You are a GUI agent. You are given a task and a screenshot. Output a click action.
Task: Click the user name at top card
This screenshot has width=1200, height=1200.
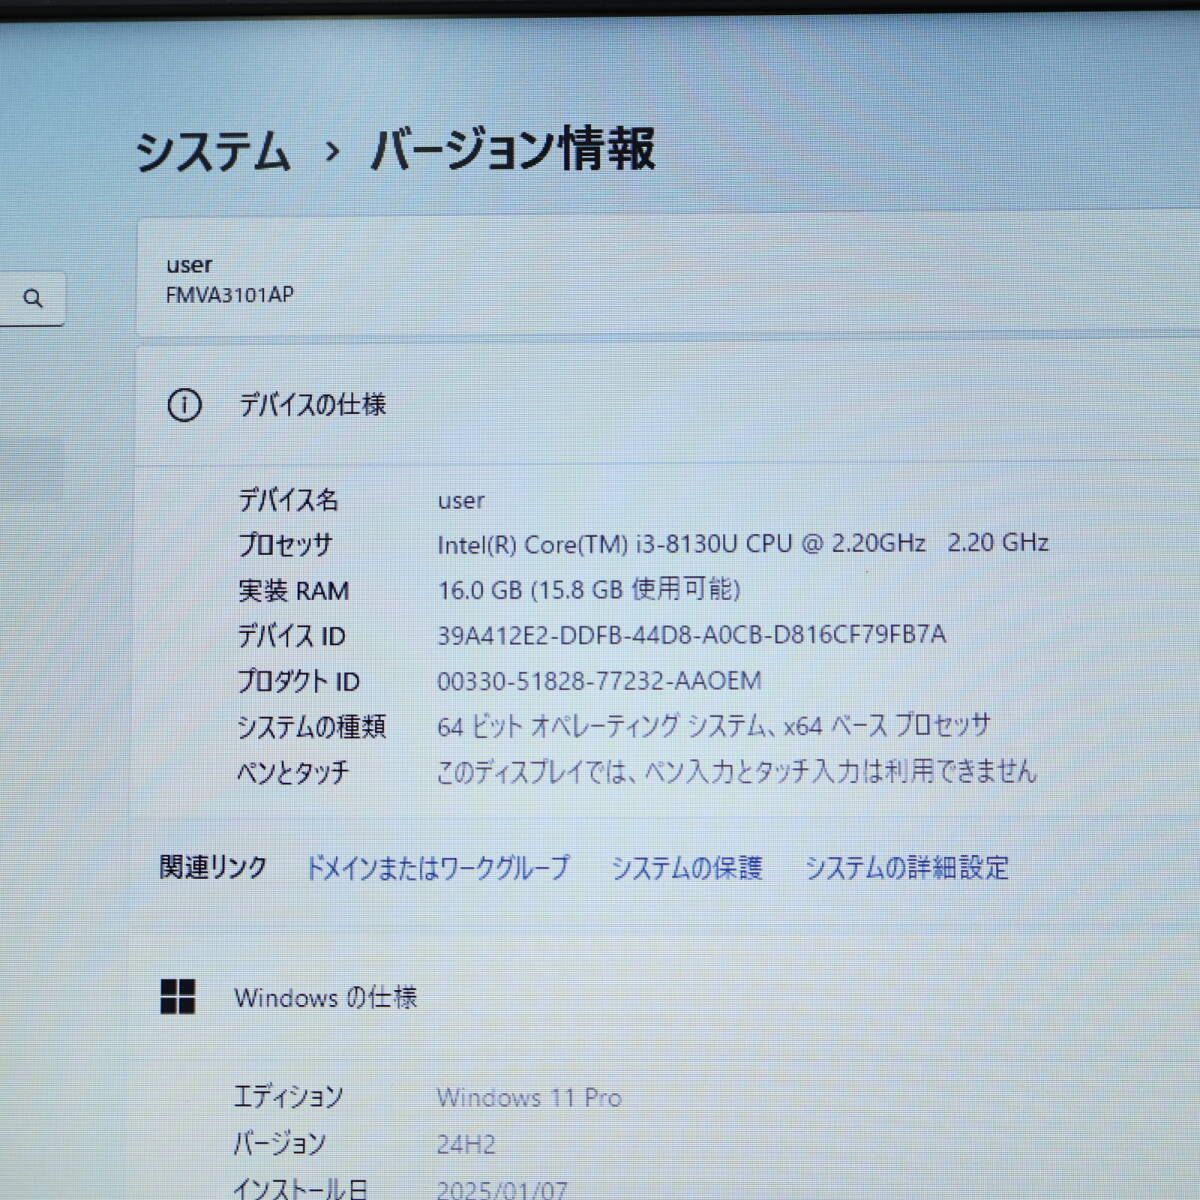click(189, 265)
